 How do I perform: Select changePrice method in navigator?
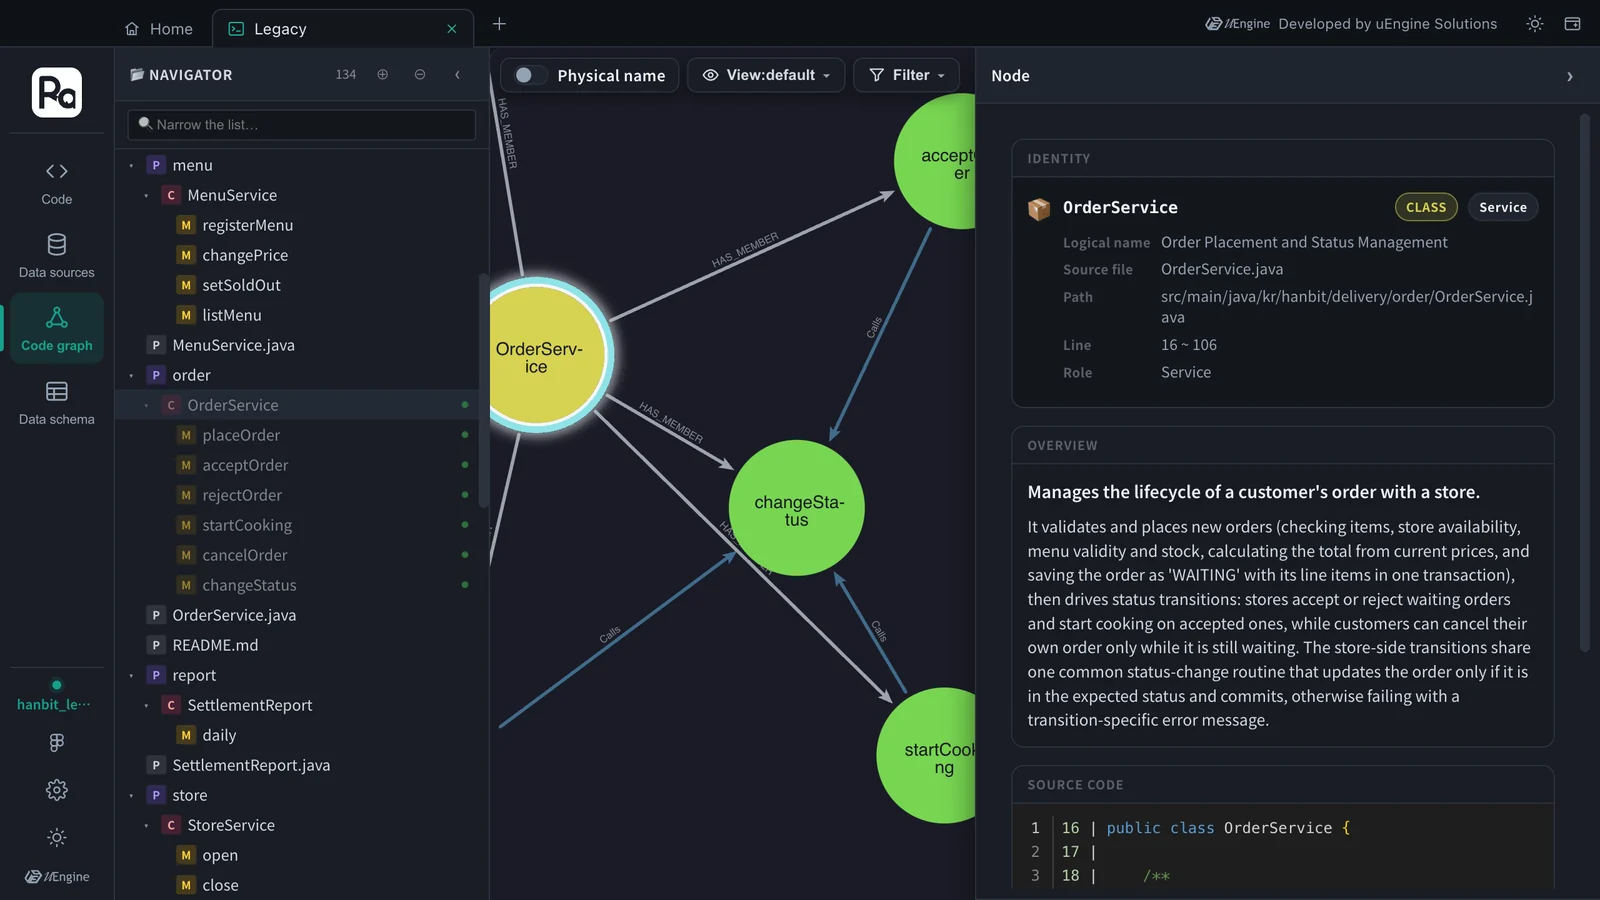point(245,255)
